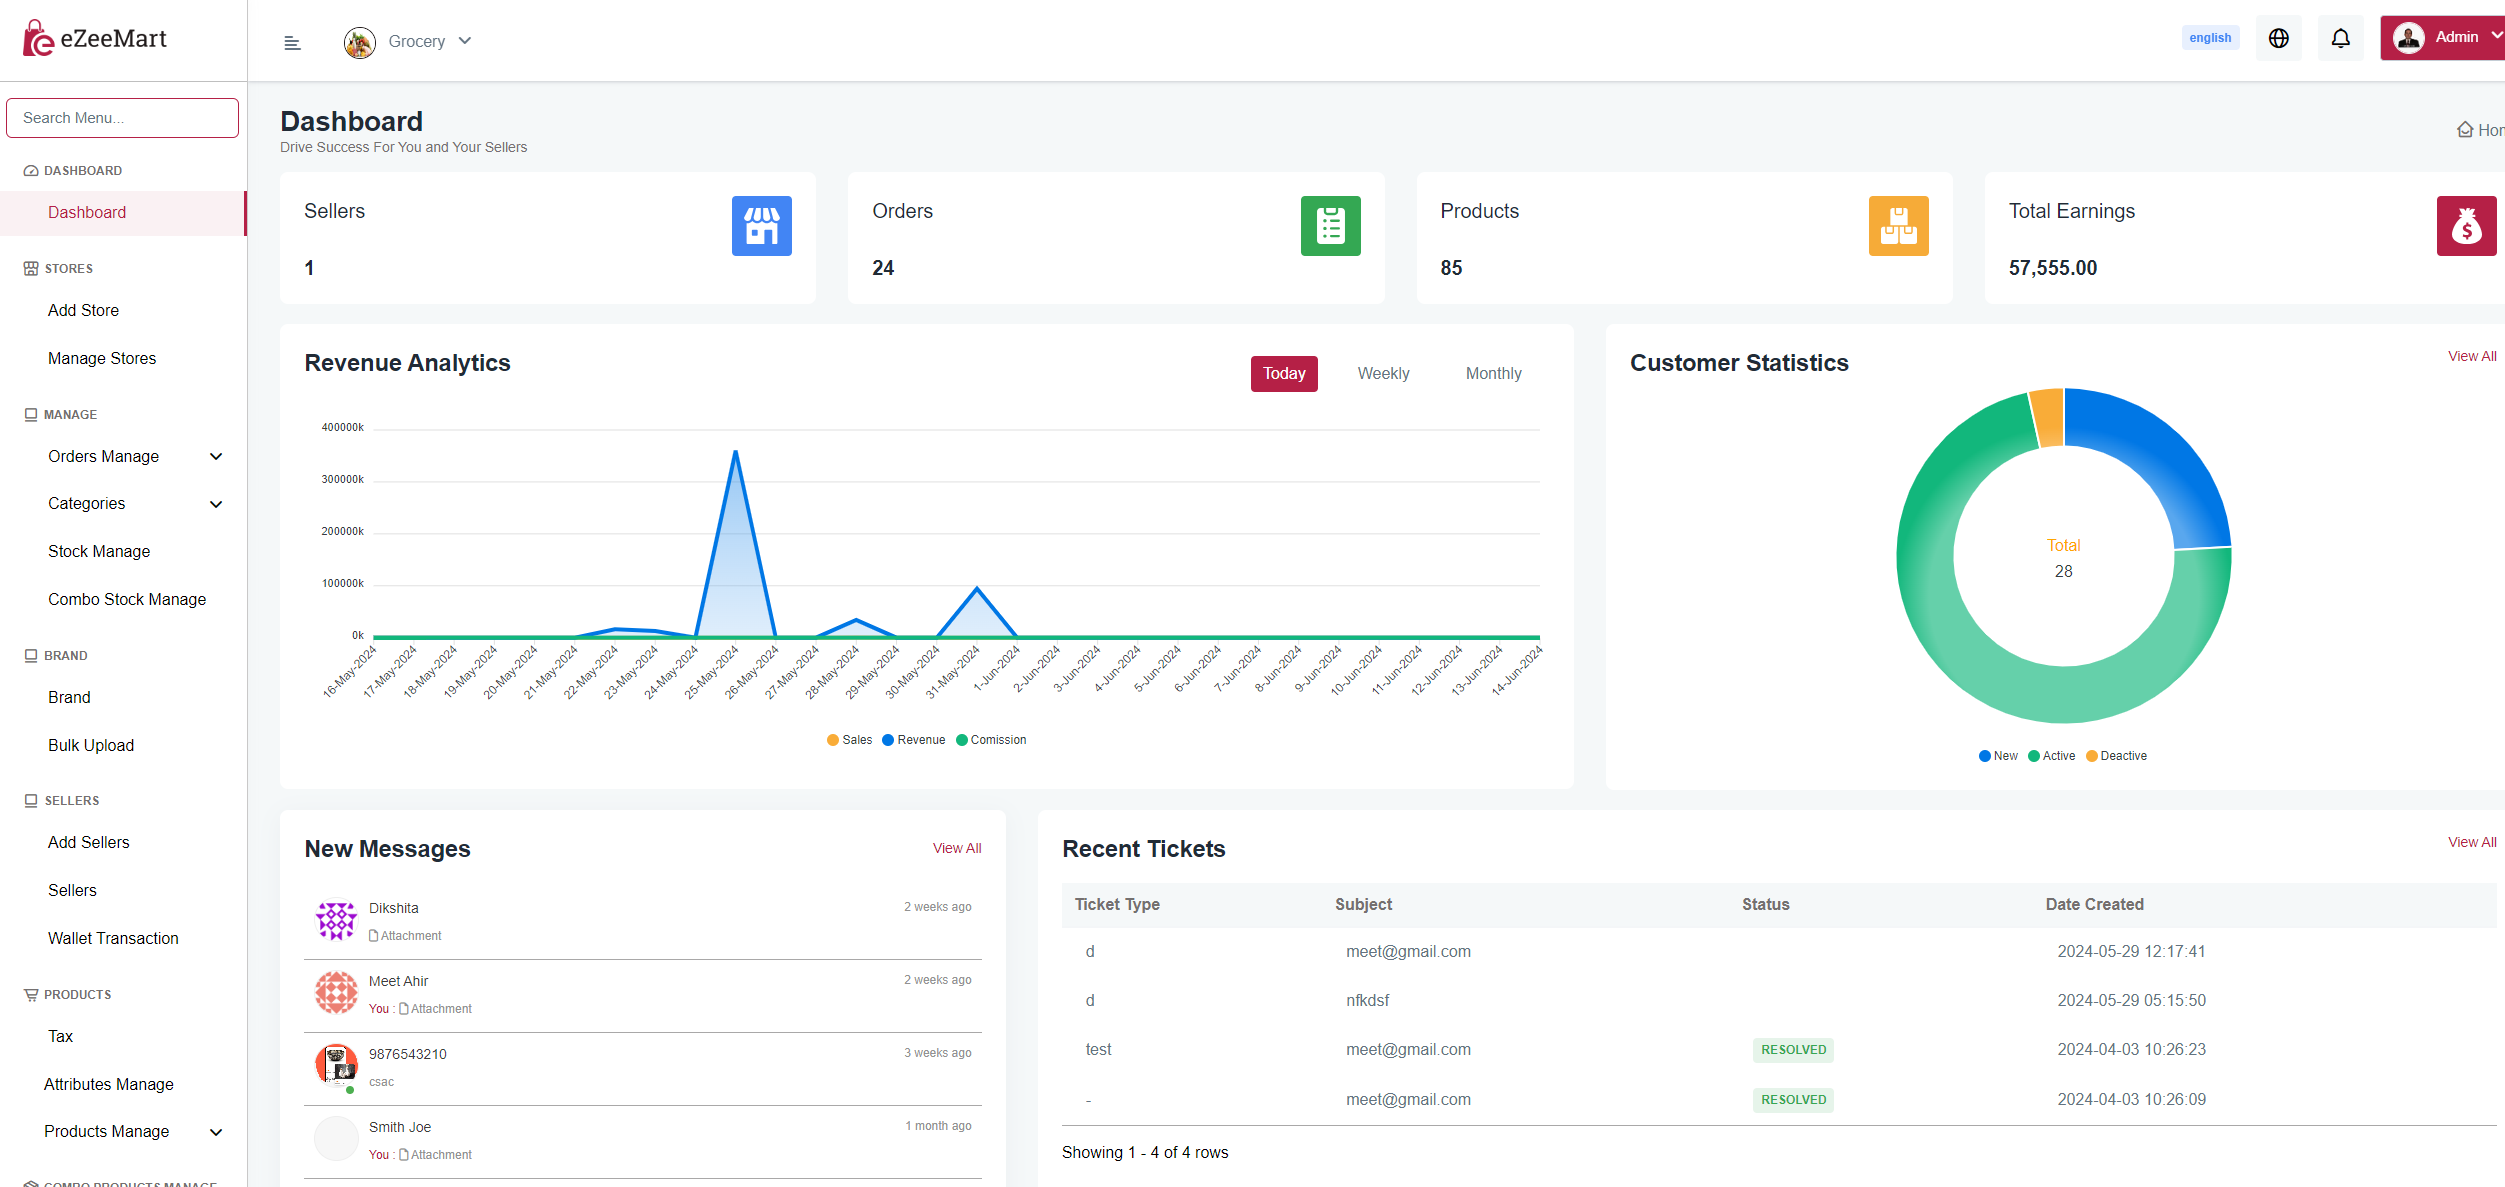Click the orange Products boxes icon
The height and width of the screenshot is (1187, 2505).
(x=1898, y=226)
